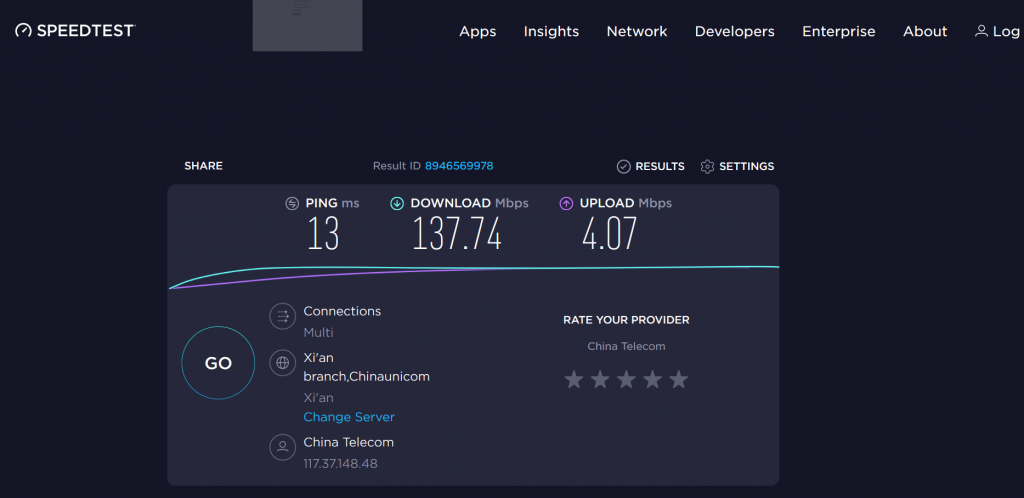Click the ping value 13
The height and width of the screenshot is (498, 1024).
323,234
